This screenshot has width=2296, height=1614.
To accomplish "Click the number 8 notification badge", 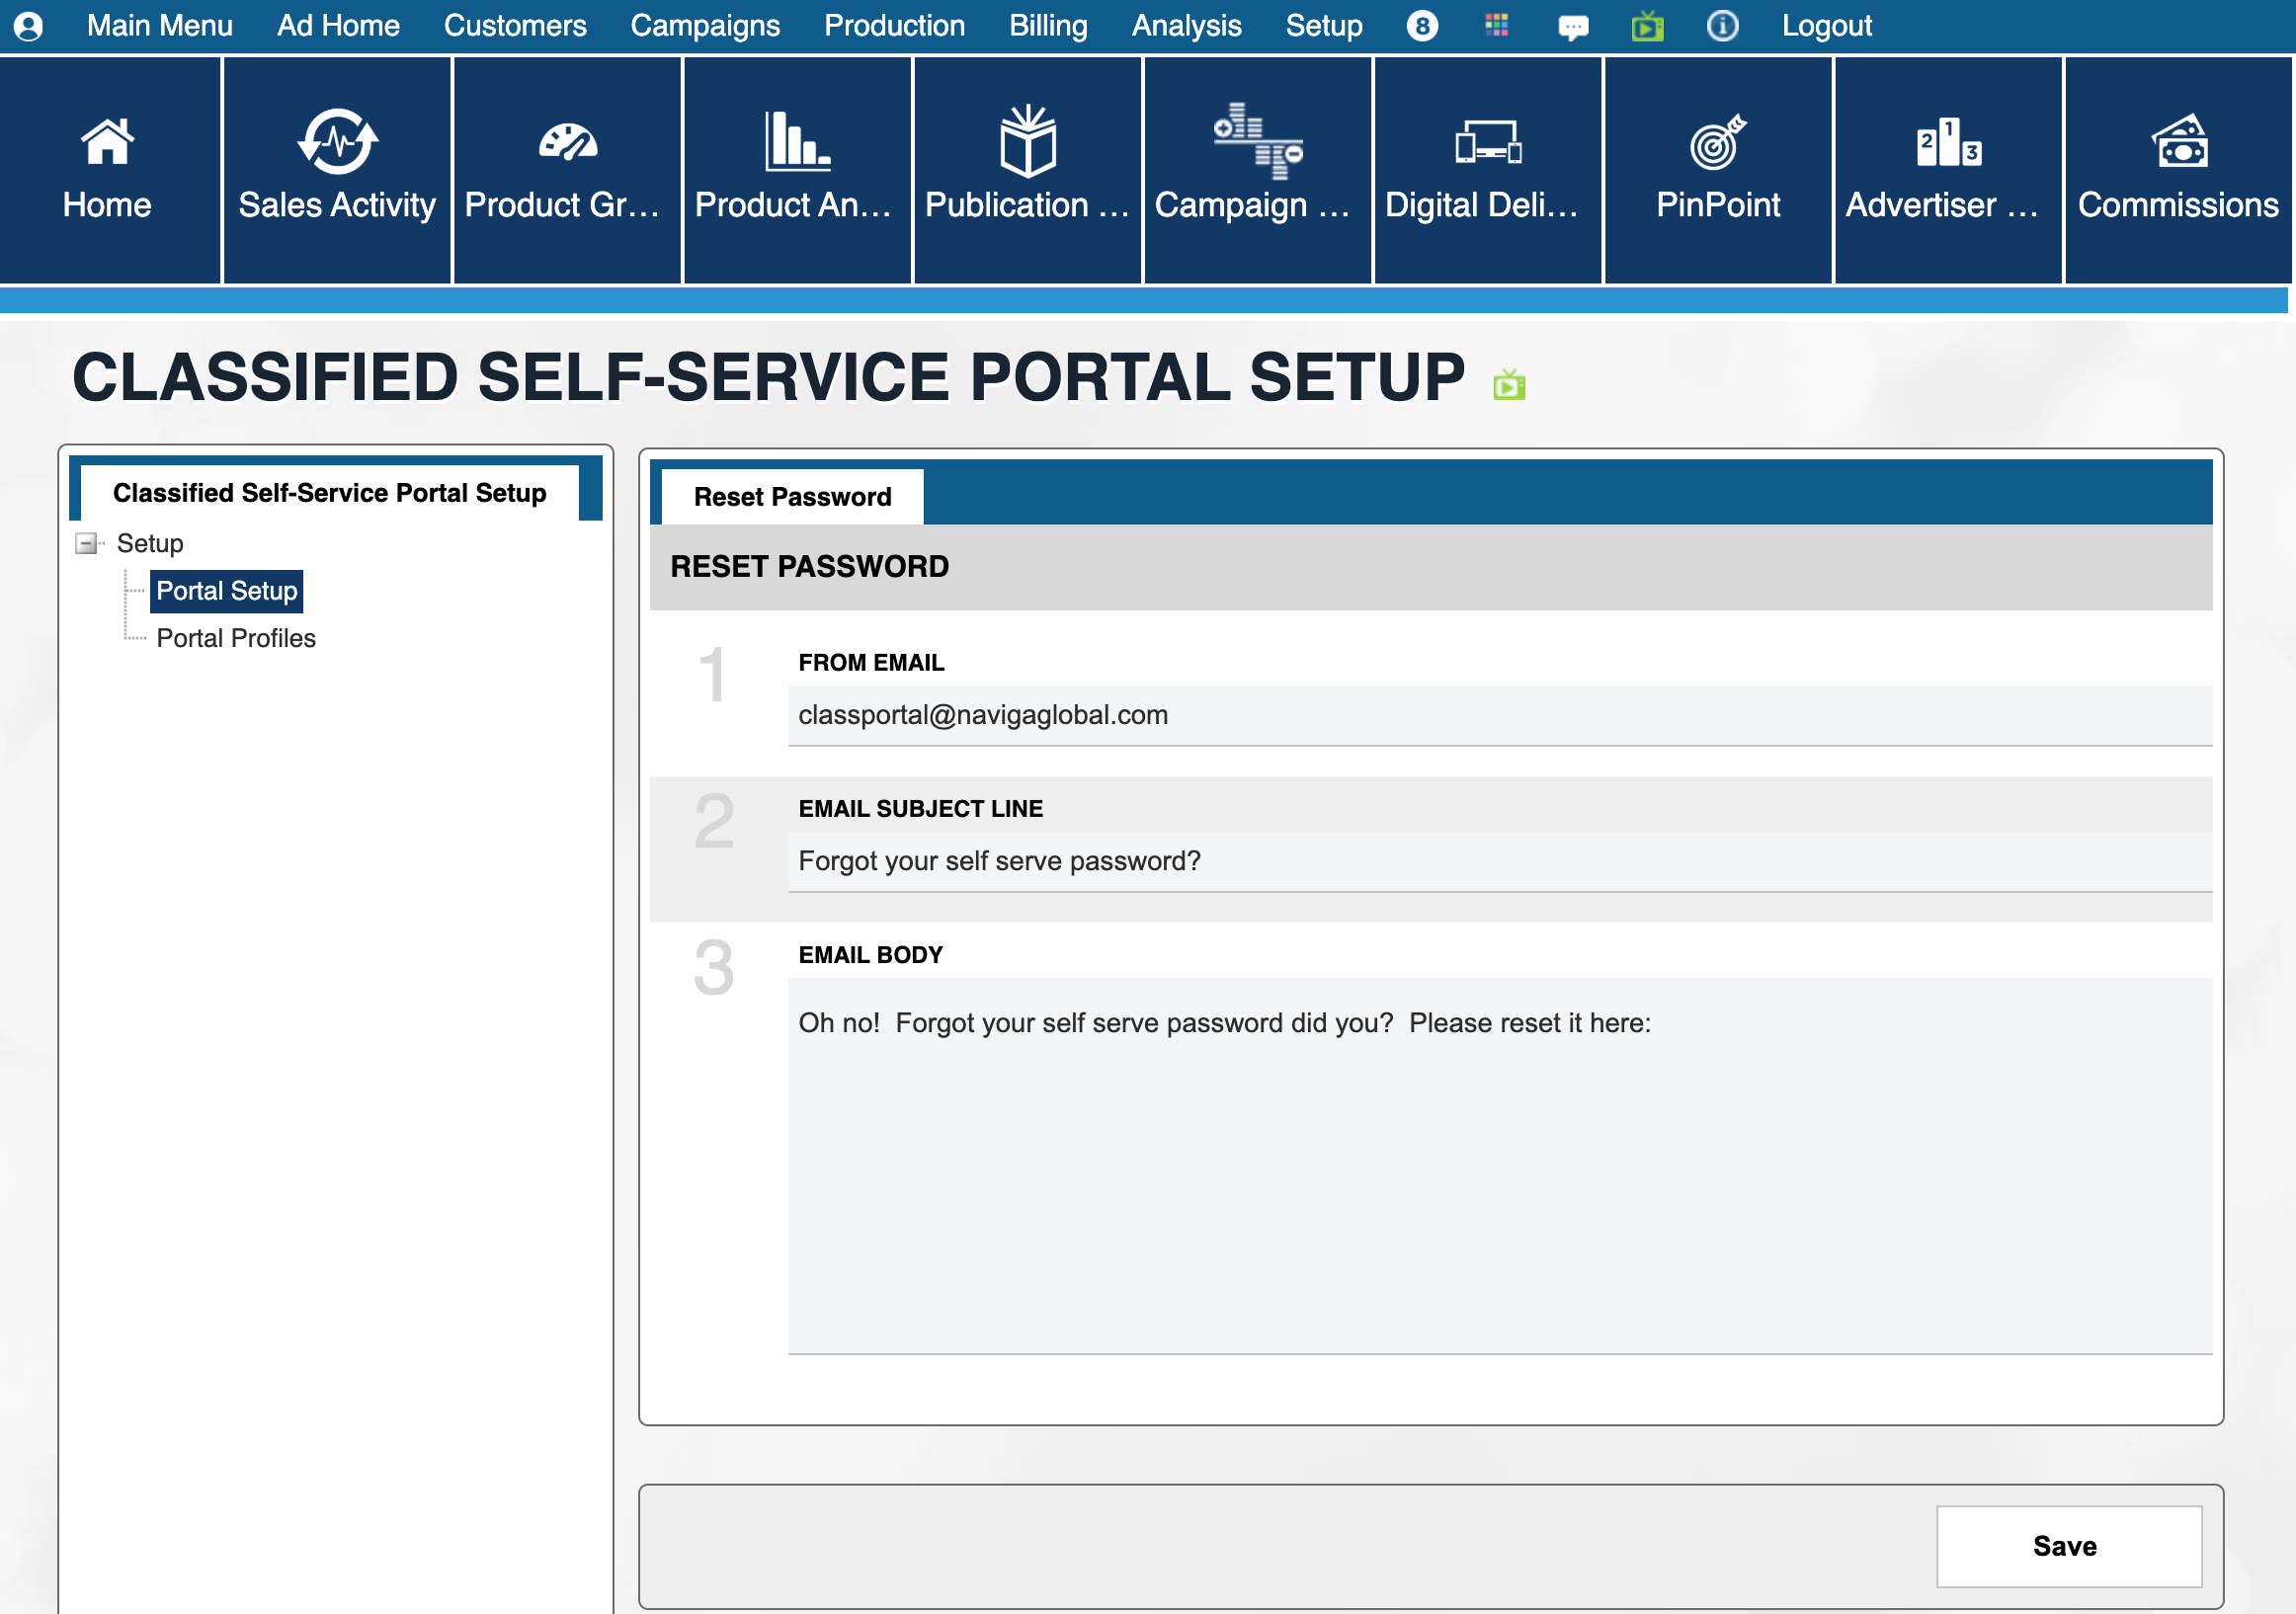I will [1422, 26].
